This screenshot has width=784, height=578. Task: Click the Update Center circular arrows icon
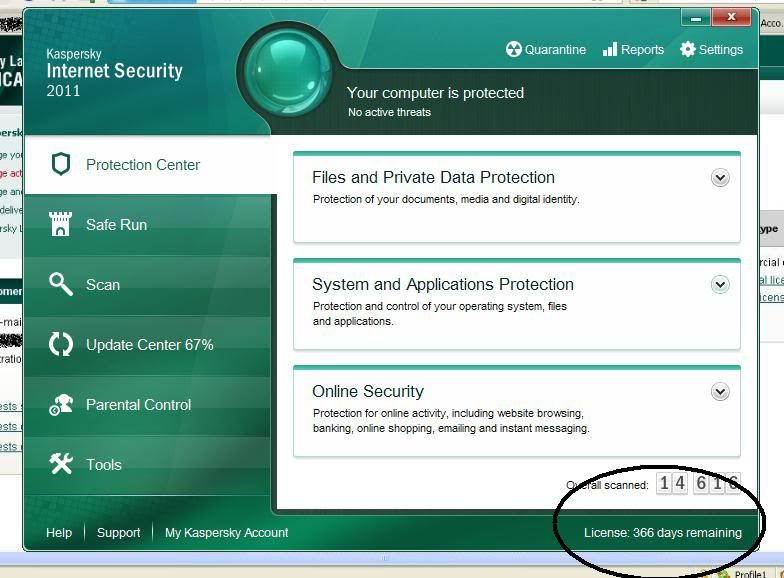coord(61,344)
